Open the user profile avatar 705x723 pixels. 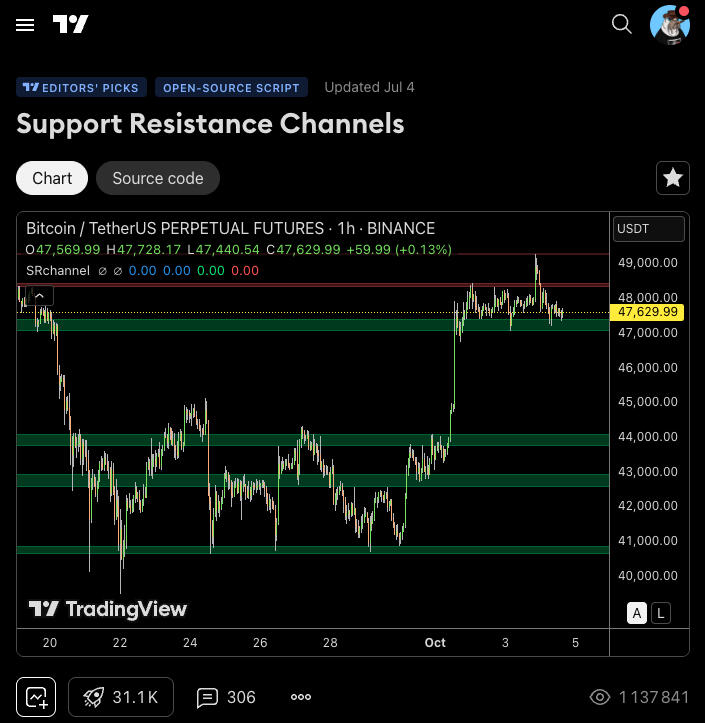coord(670,25)
